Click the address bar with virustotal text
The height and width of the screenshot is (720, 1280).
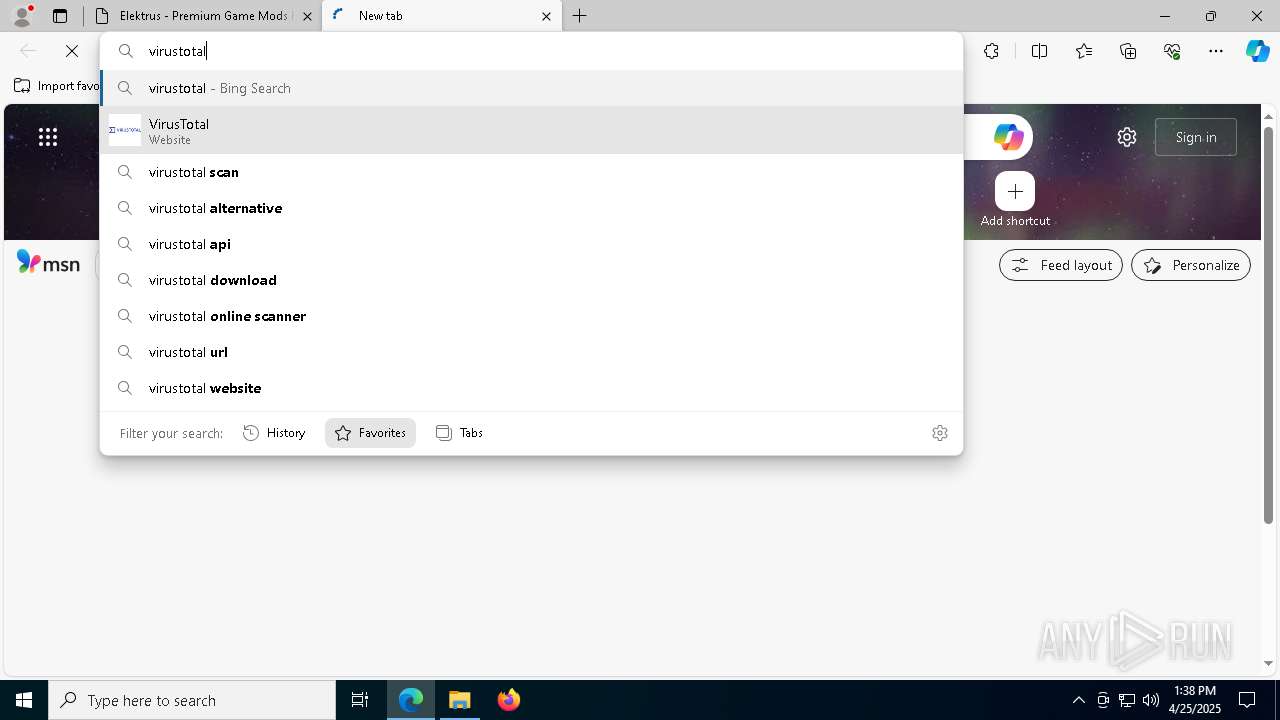tap(531, 51)
